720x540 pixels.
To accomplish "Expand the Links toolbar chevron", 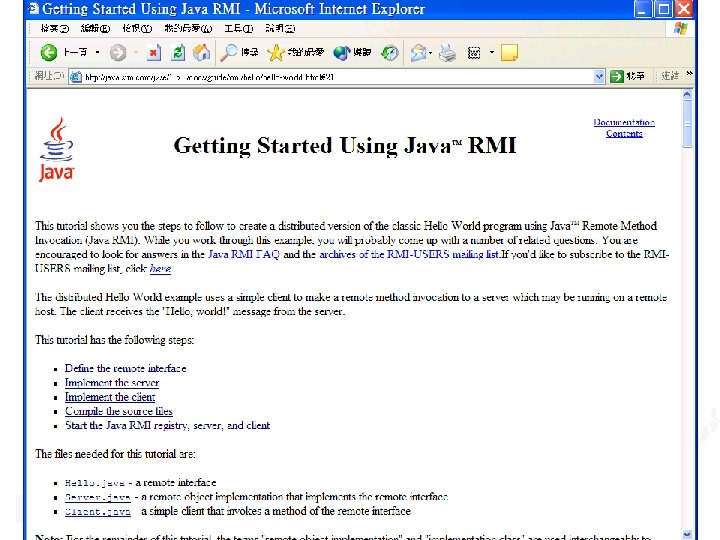I will tap(689, 73).
